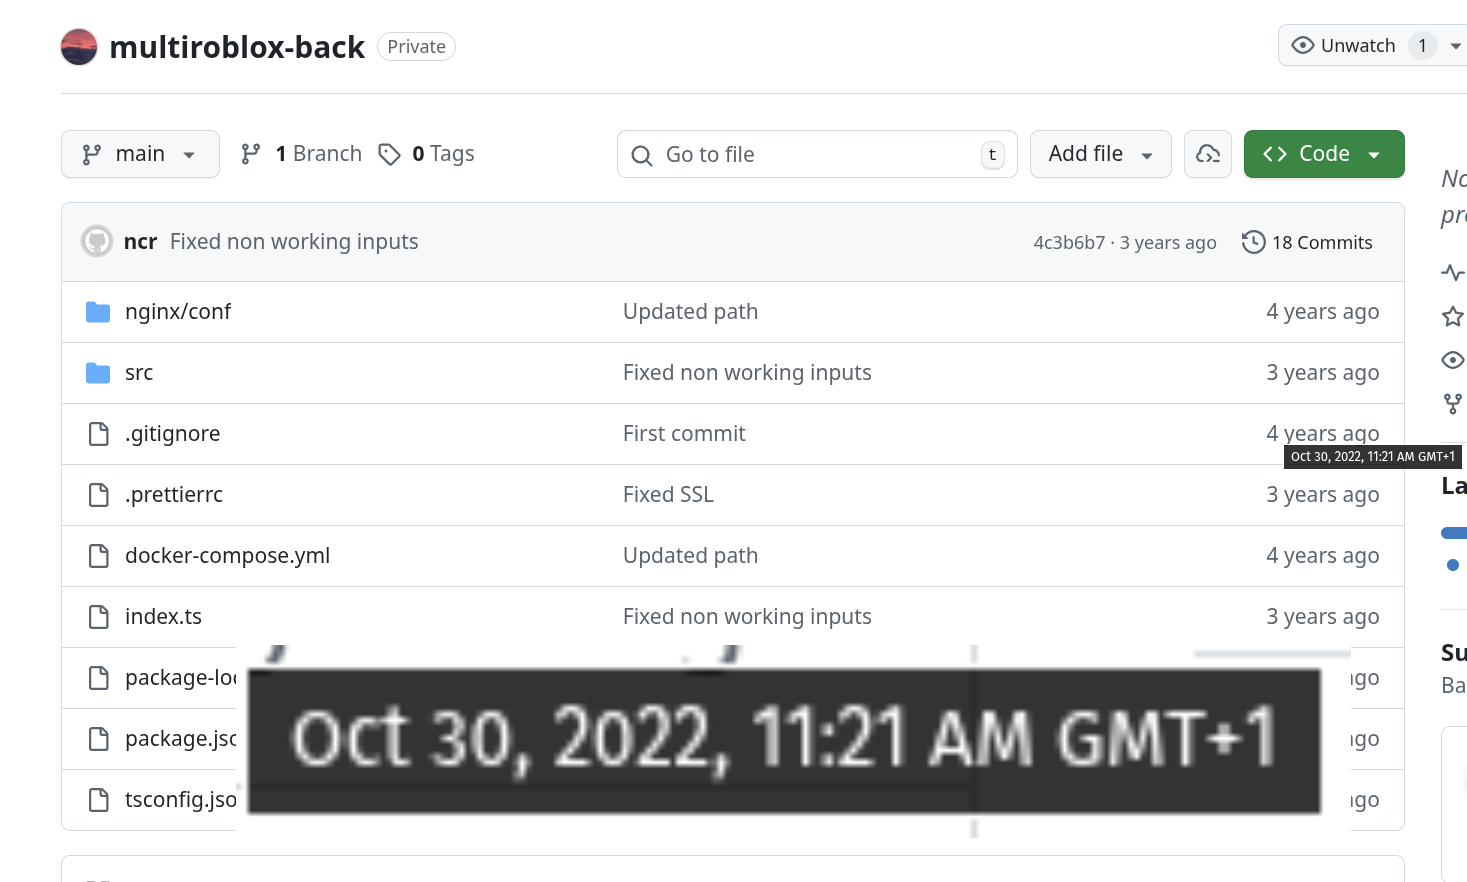Open the src folder icon
This screenshot has height=882, width=1467.
tap(98, 373)
